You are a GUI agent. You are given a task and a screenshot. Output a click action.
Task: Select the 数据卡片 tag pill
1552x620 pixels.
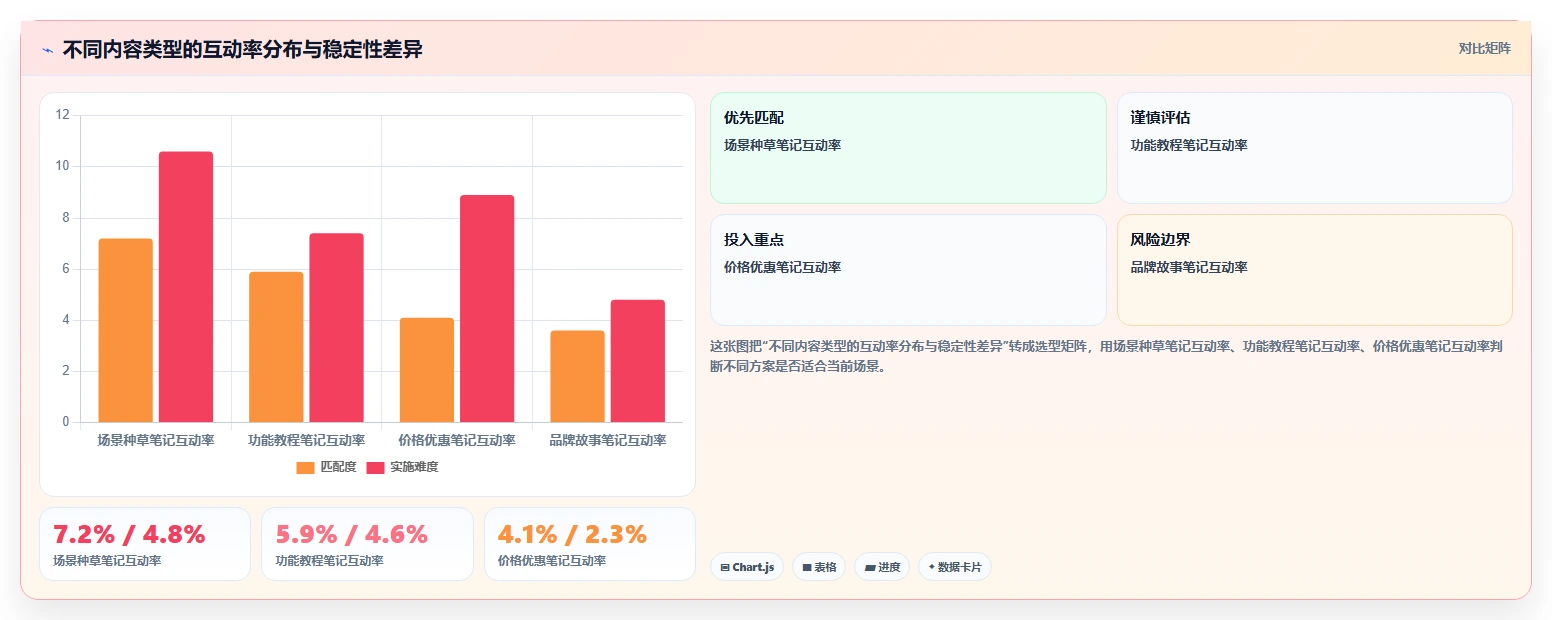[x=955, y=567]
